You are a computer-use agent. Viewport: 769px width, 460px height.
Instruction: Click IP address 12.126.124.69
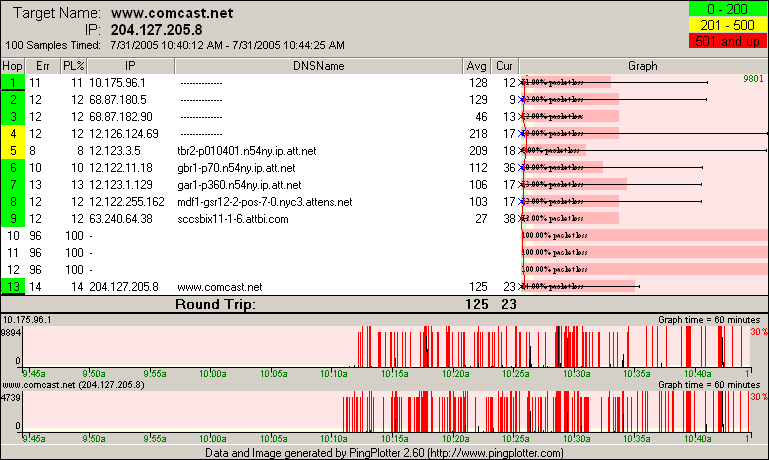tap(124, 133)
